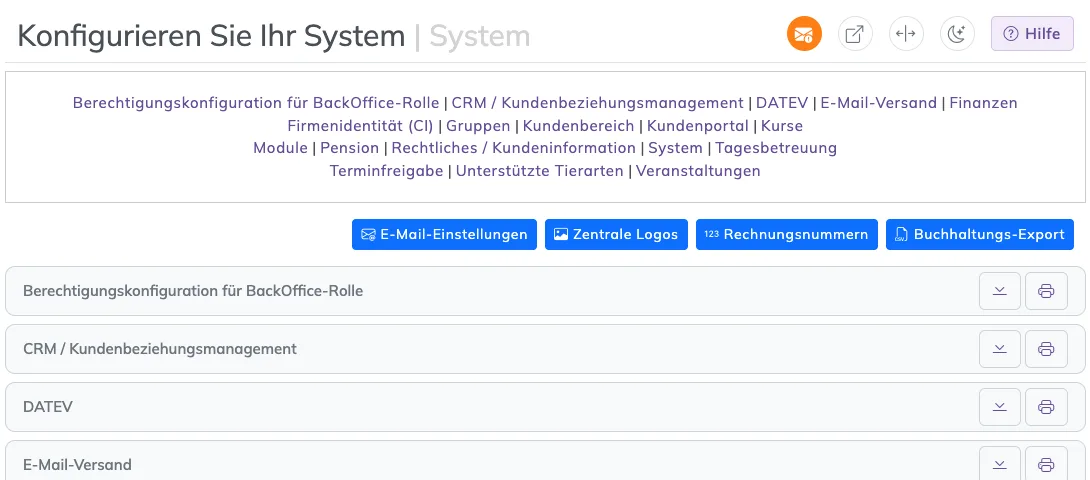Open Zentrale Logos button
The image size is (1090, 480).
pos(616,234)
